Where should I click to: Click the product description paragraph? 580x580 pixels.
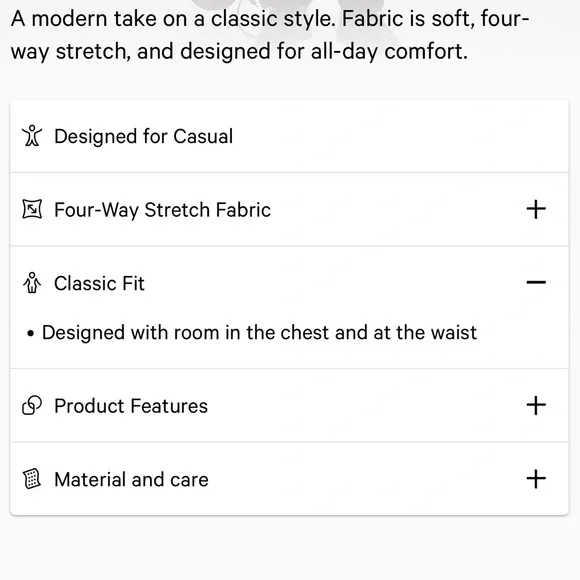(270, 35)
